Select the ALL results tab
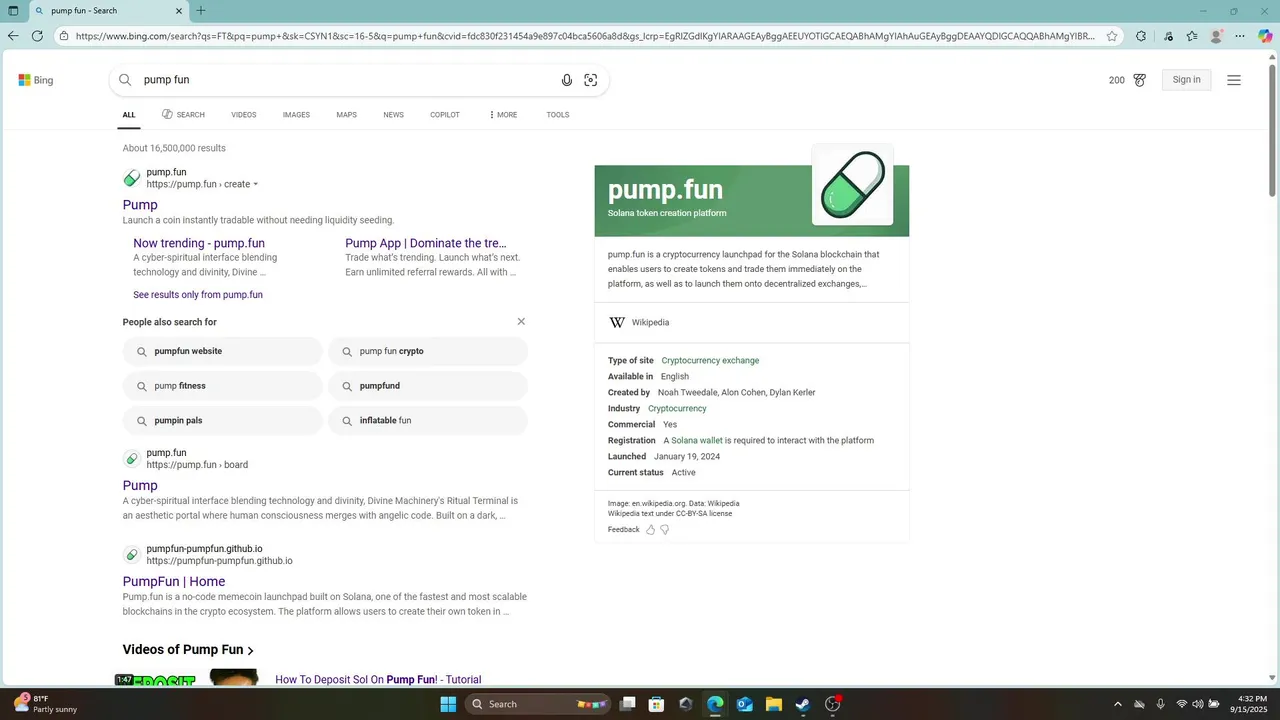 (129, 115)
